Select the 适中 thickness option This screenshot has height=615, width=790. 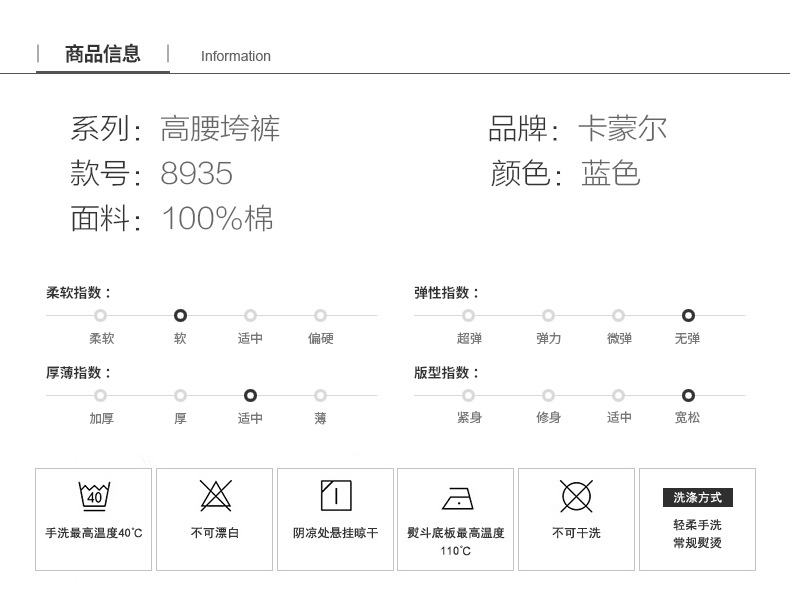250,395
